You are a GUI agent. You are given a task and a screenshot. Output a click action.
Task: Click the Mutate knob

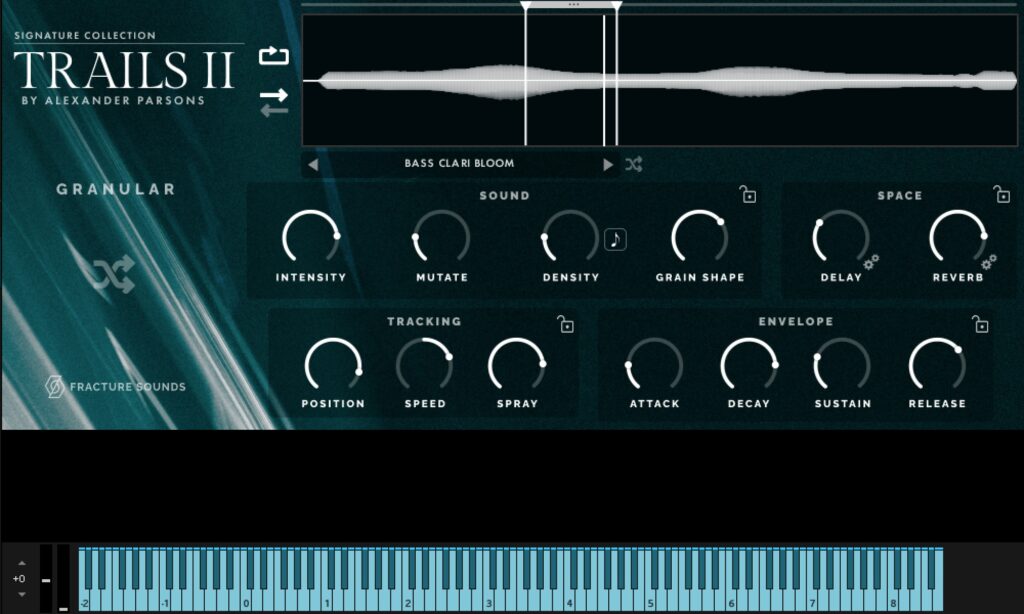coord(441,238)
